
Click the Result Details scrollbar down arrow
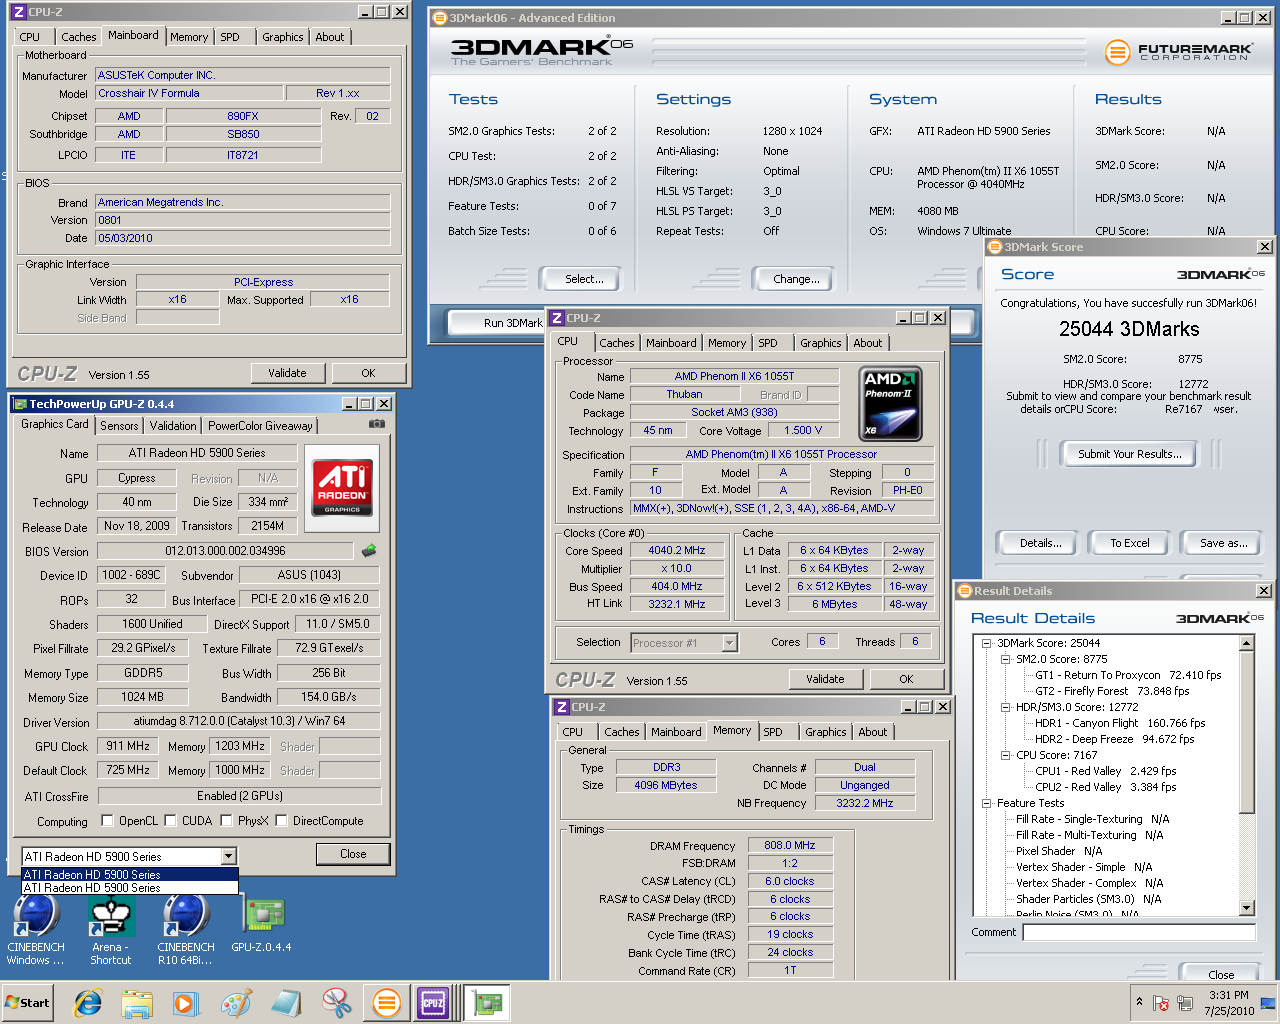click(x=1247, y=908)
